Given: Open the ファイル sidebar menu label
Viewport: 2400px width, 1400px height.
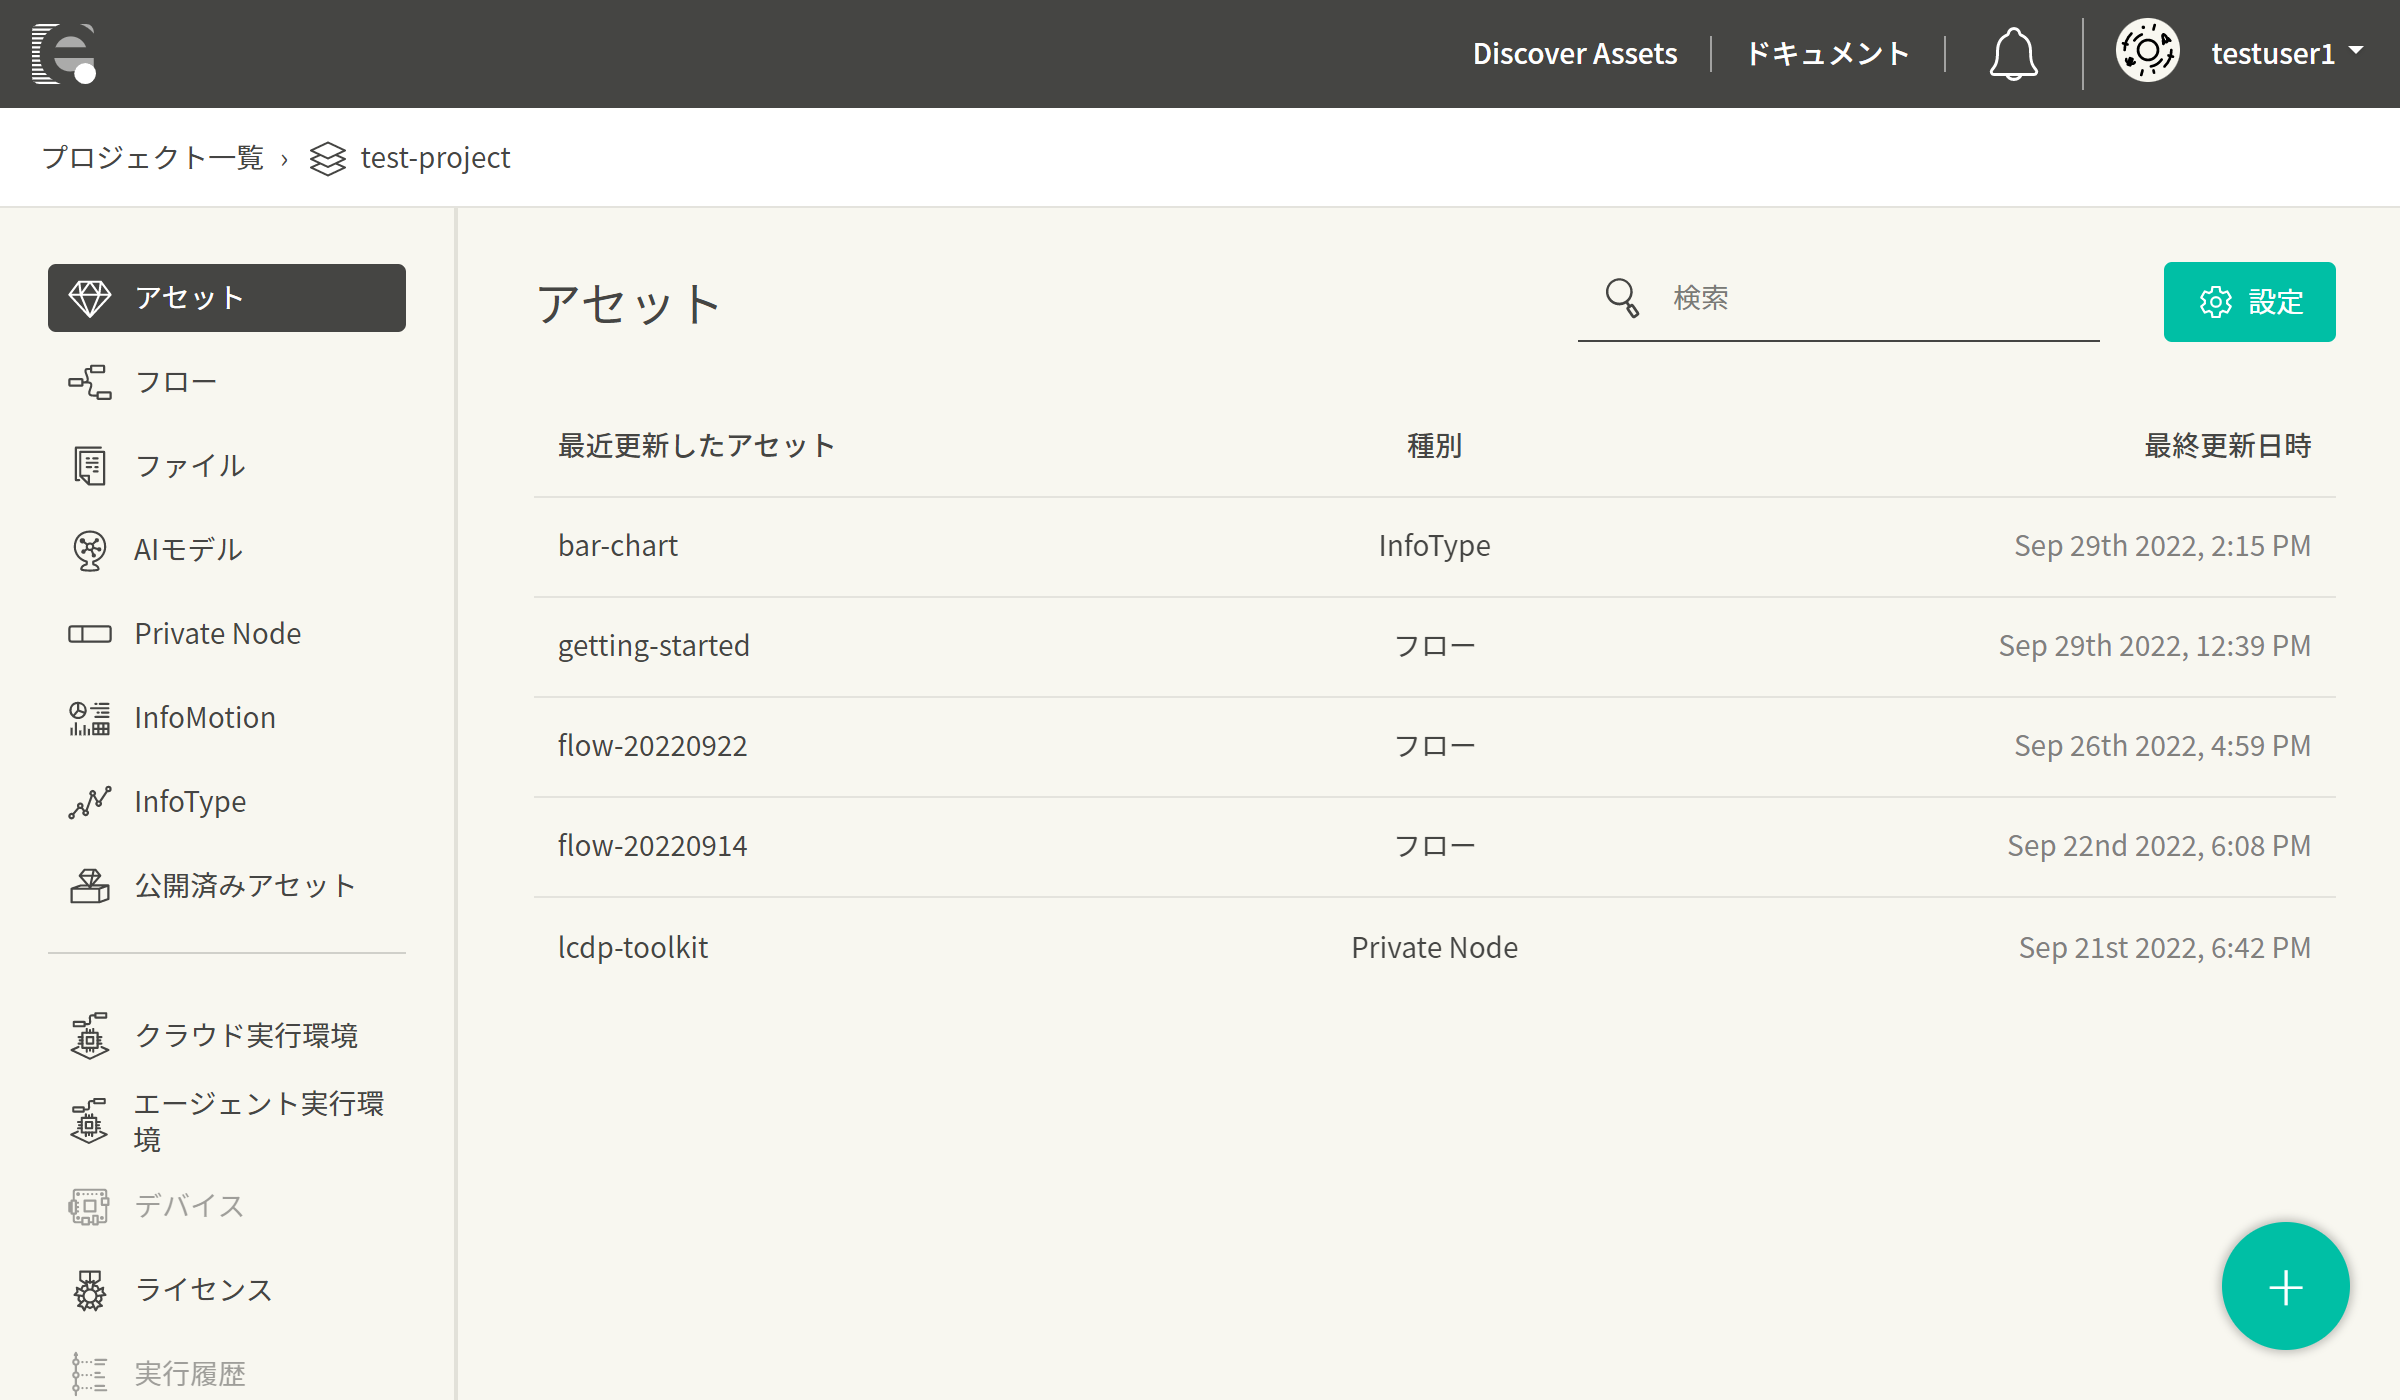Looking at the screenshot, I should click(190, 466).
